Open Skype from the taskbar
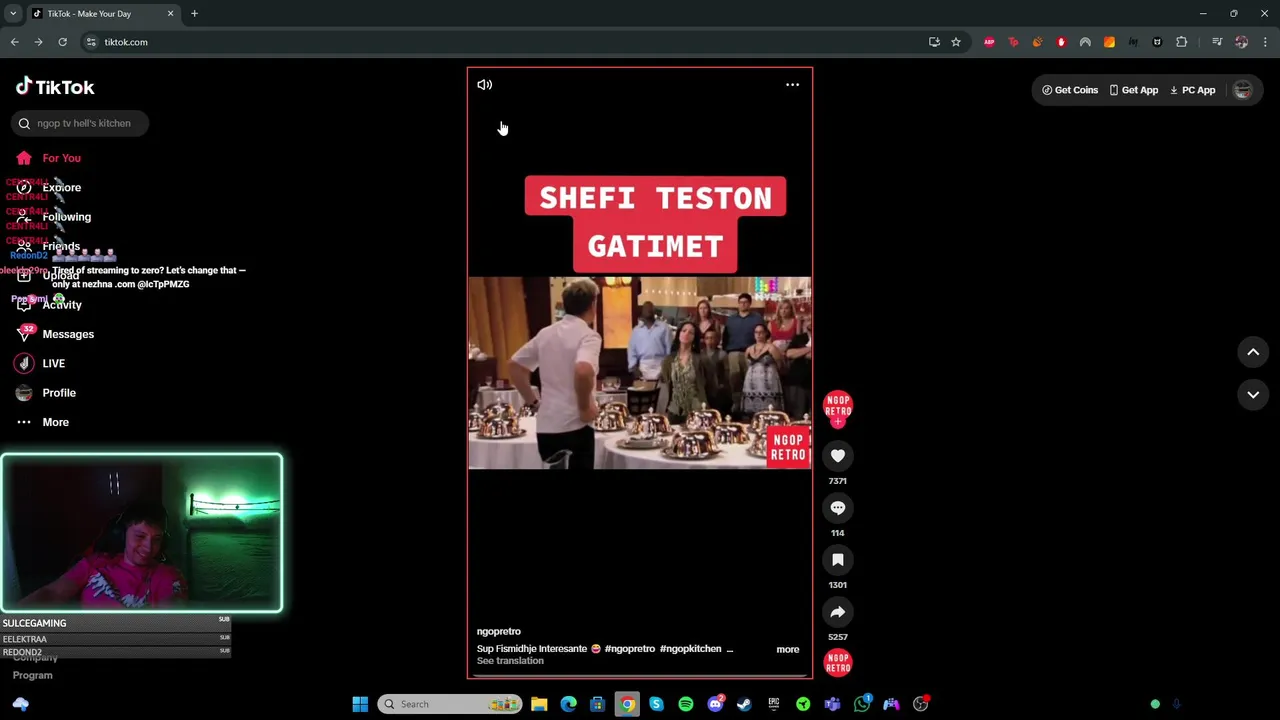 tap(656, 704)
